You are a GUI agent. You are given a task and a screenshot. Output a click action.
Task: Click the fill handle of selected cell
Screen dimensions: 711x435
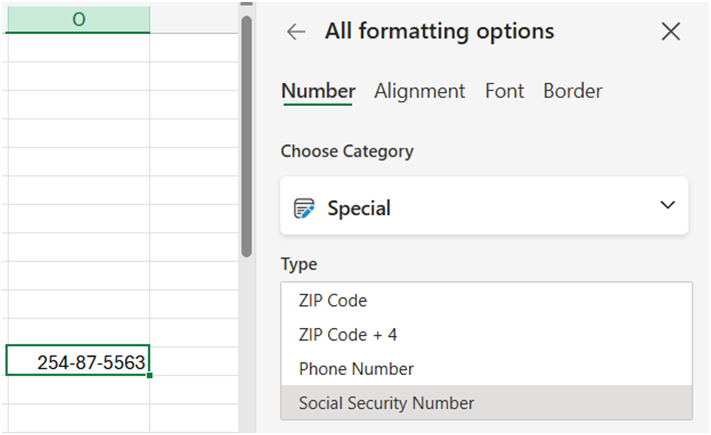pyautogui.click(x=150, y=376)
